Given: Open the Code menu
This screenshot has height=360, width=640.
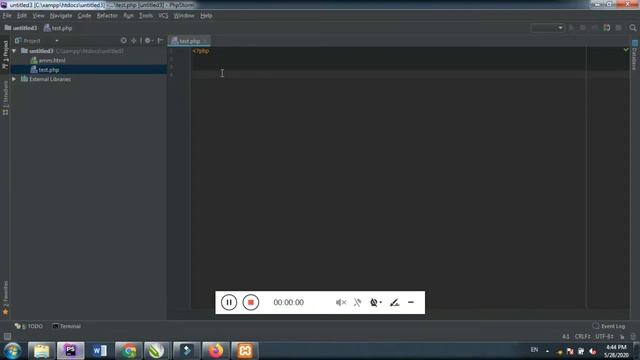Looking at the screenshot, I should pos(84,16).
